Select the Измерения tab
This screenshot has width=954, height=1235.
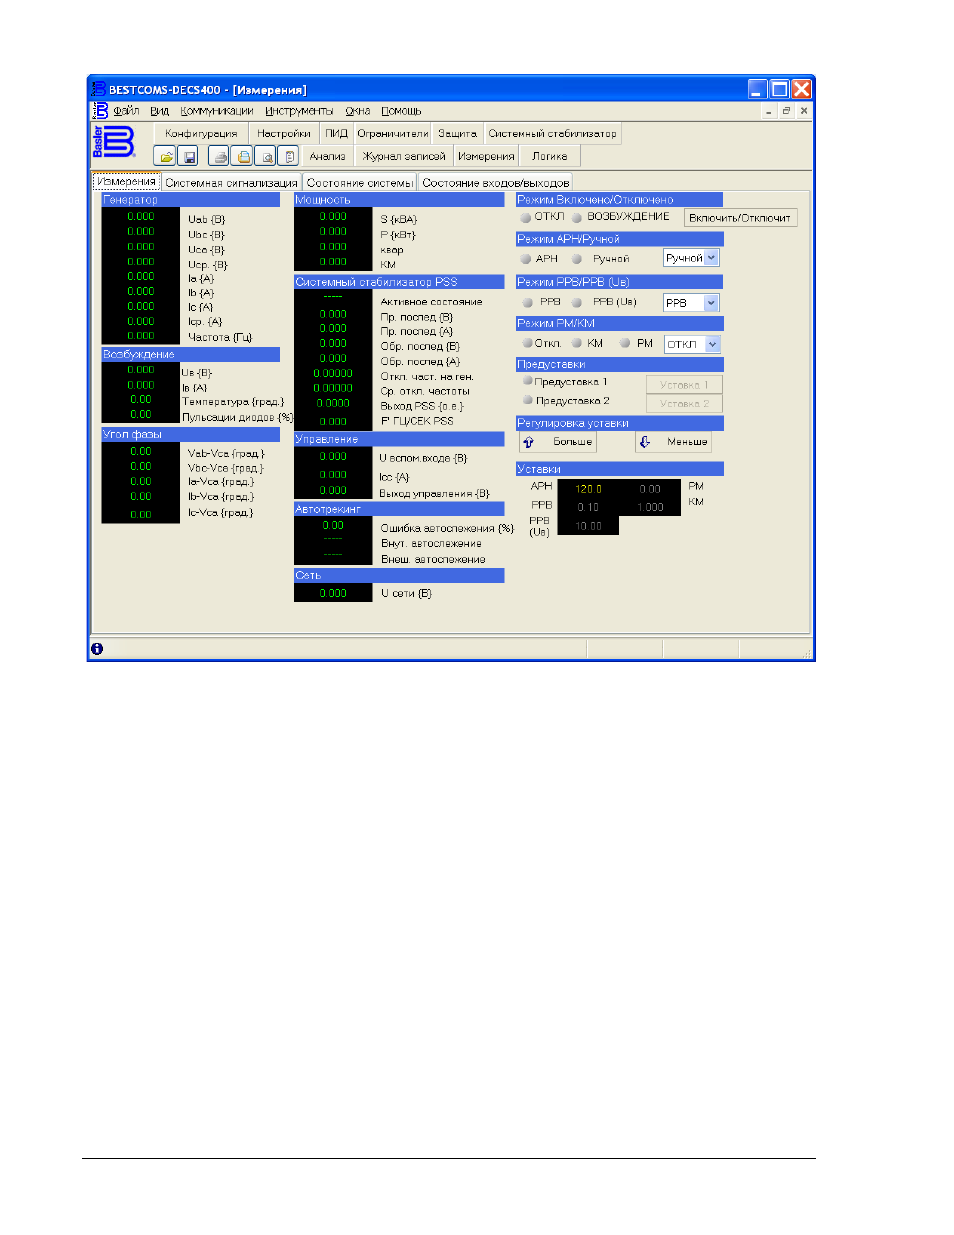[x=127, y=182]
